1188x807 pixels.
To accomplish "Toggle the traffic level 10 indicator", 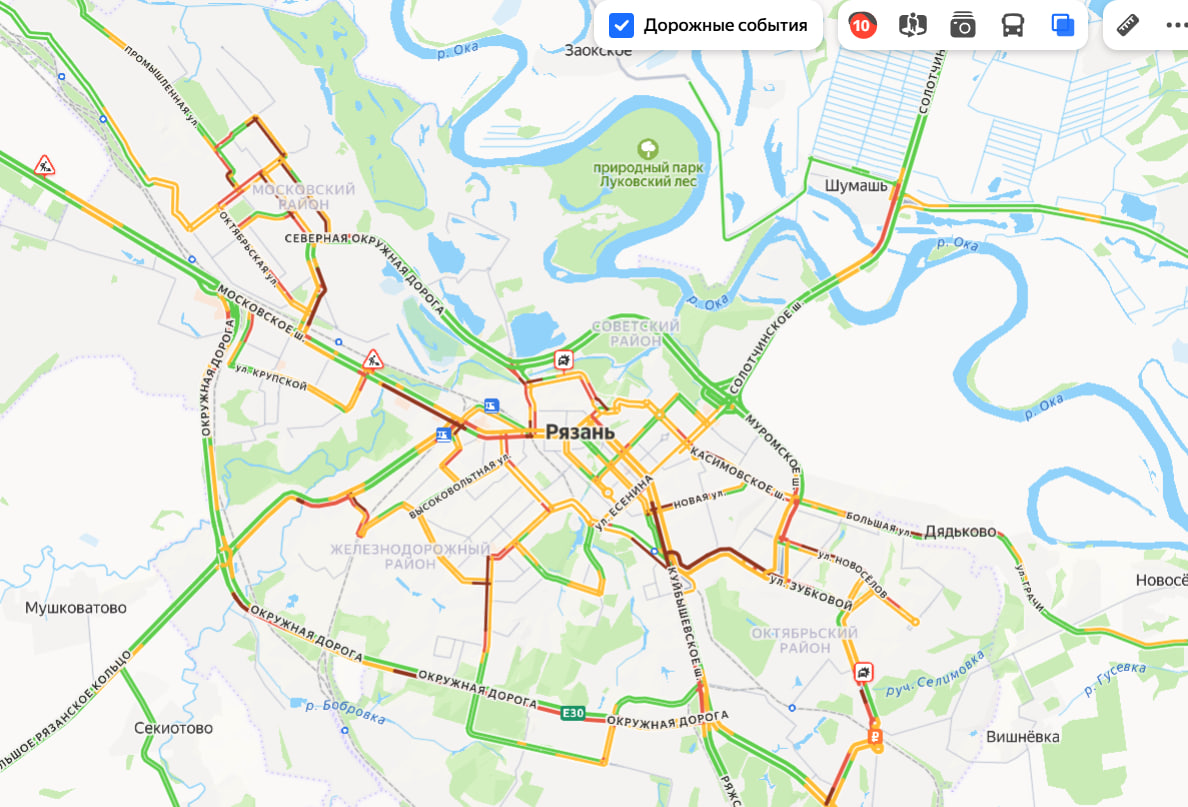I will coord(861,26).
